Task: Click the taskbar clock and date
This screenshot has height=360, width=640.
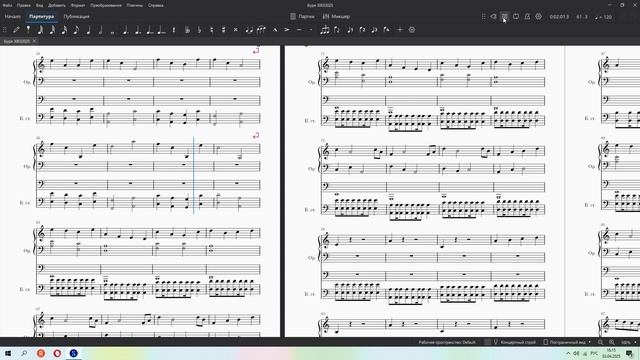Action: coord(611,353)
